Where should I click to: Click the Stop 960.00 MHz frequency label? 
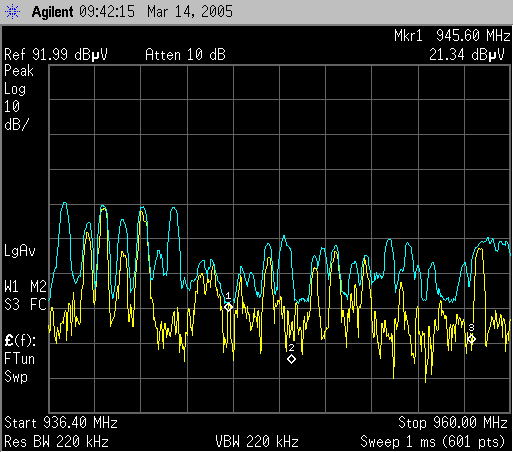pos(453,423)
